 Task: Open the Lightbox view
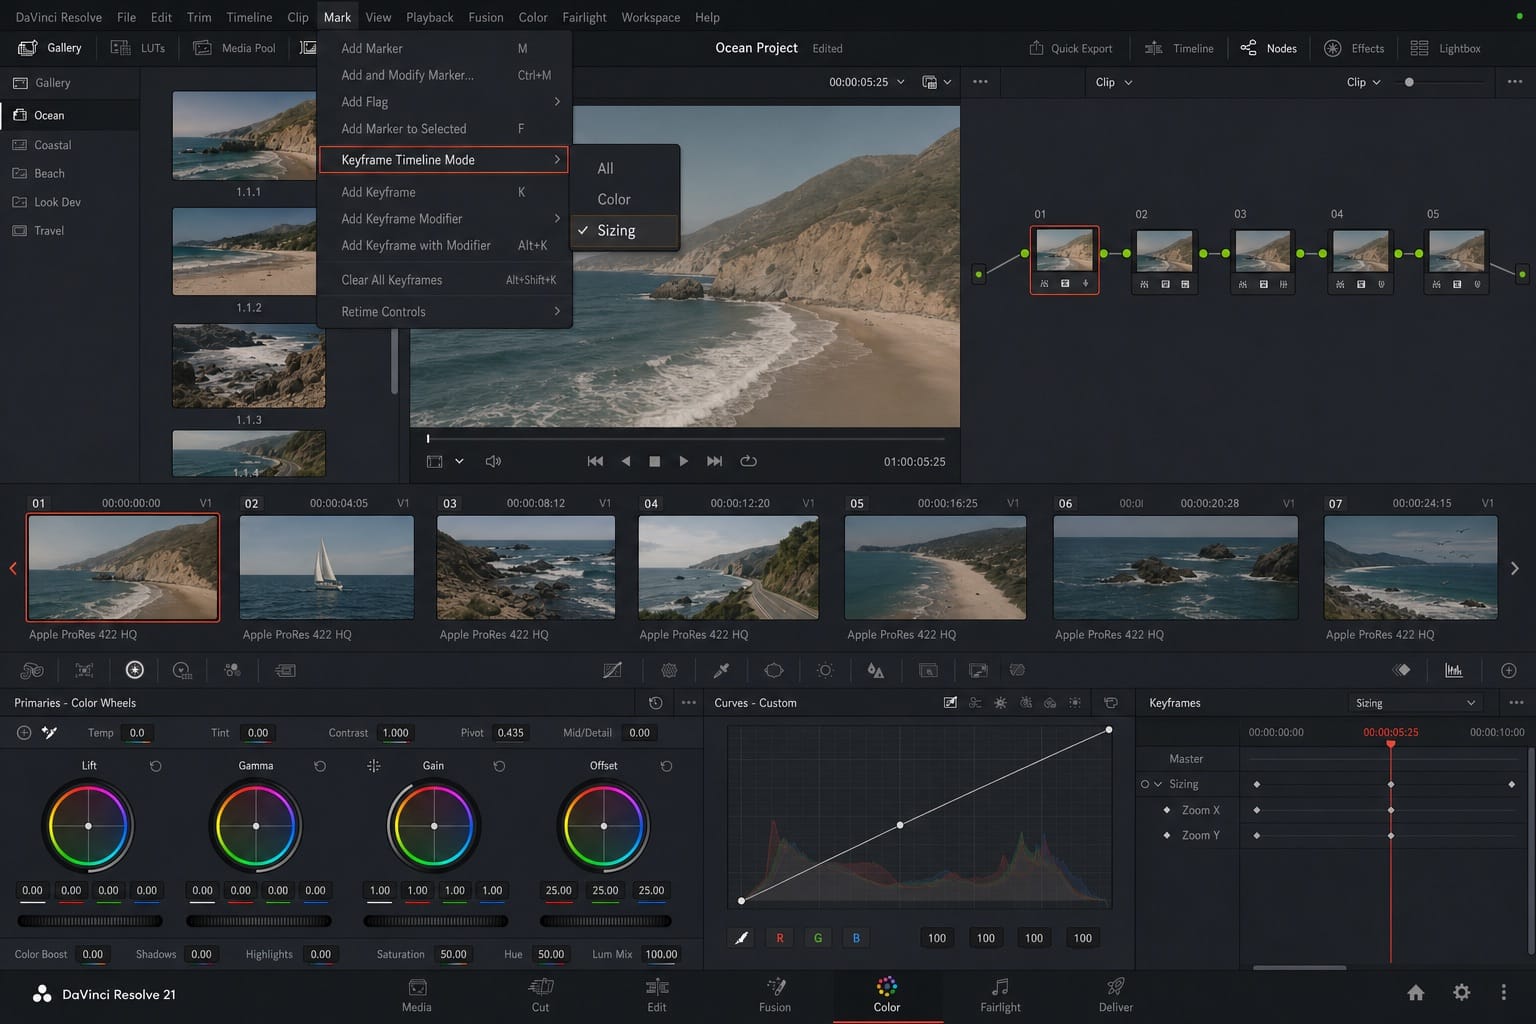(1446, 48)
